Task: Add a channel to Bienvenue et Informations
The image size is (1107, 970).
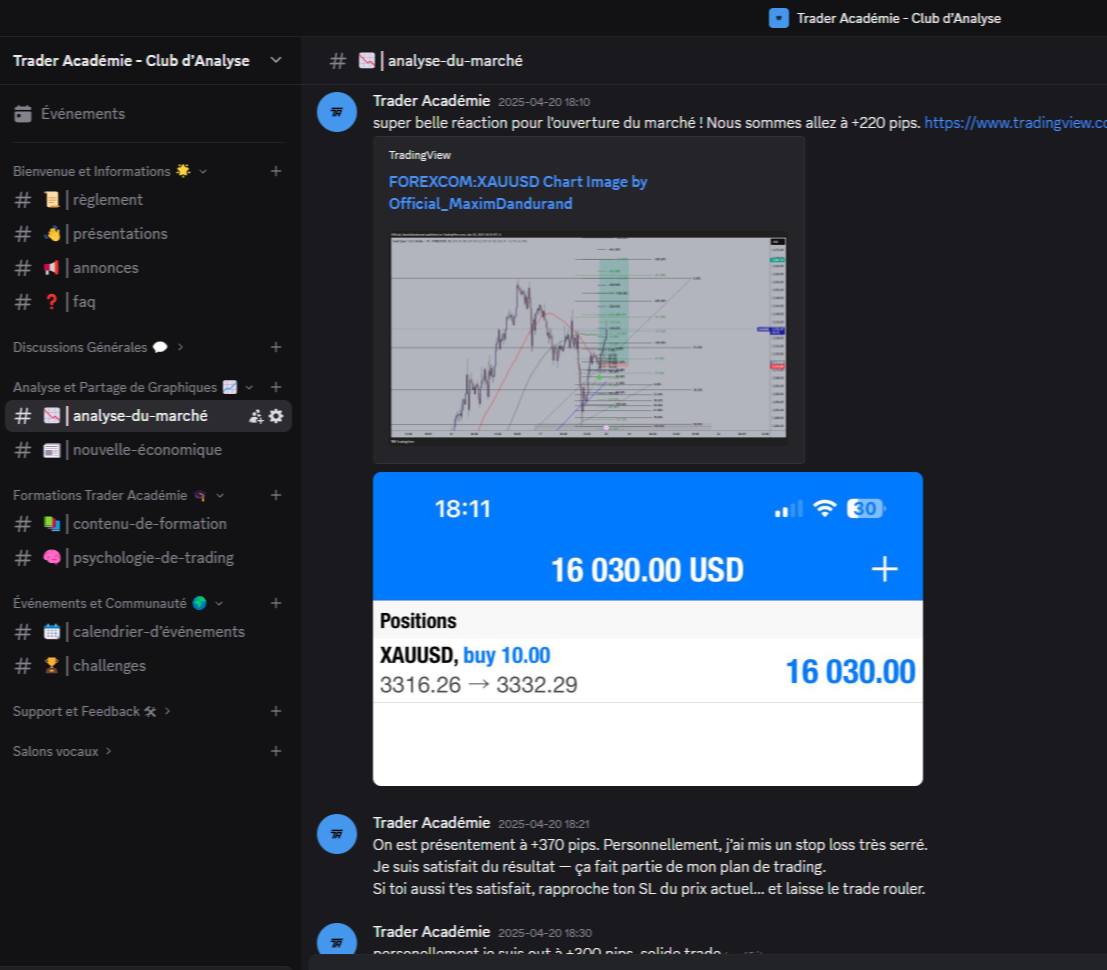Action: [276, 171]
